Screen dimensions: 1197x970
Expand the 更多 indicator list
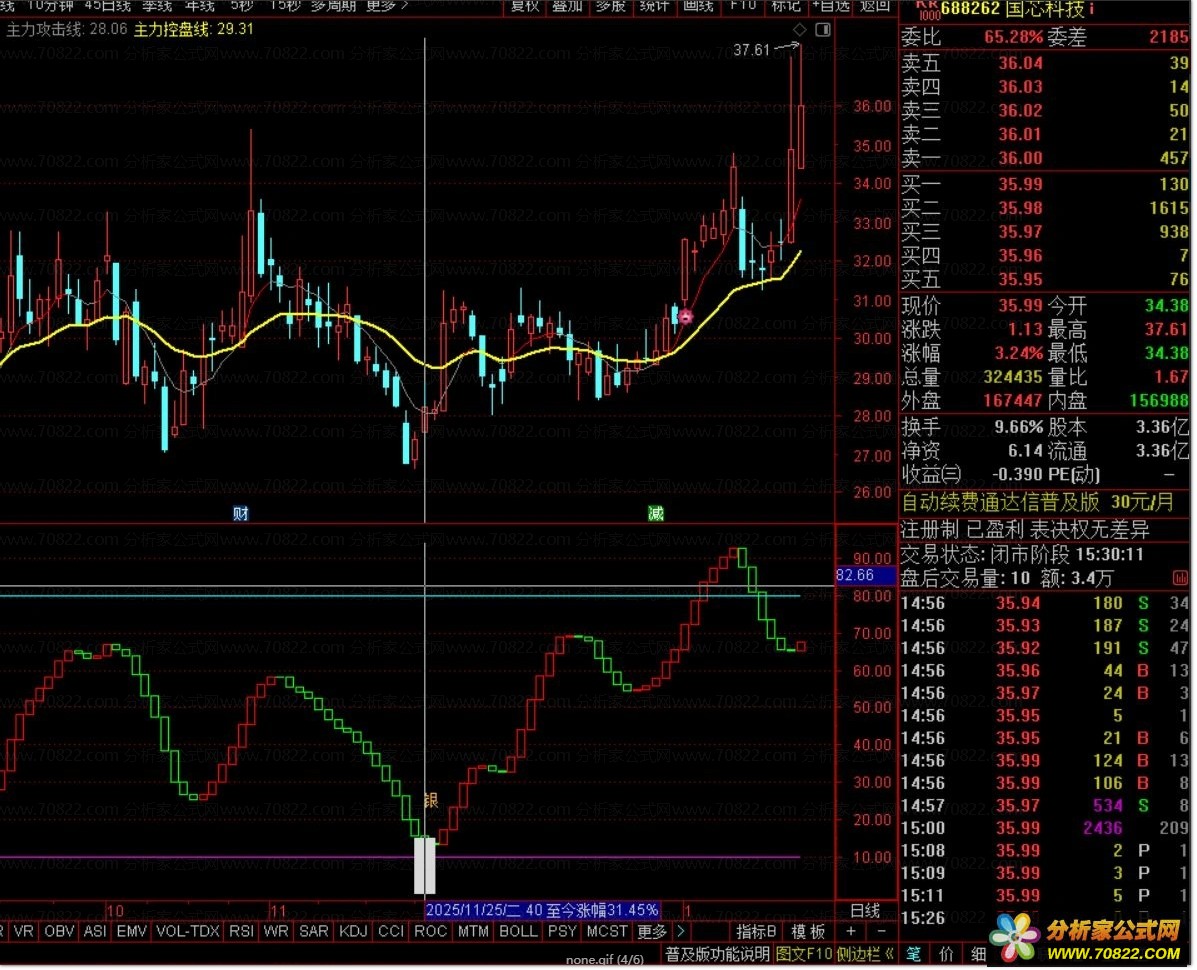click(652, 932)
